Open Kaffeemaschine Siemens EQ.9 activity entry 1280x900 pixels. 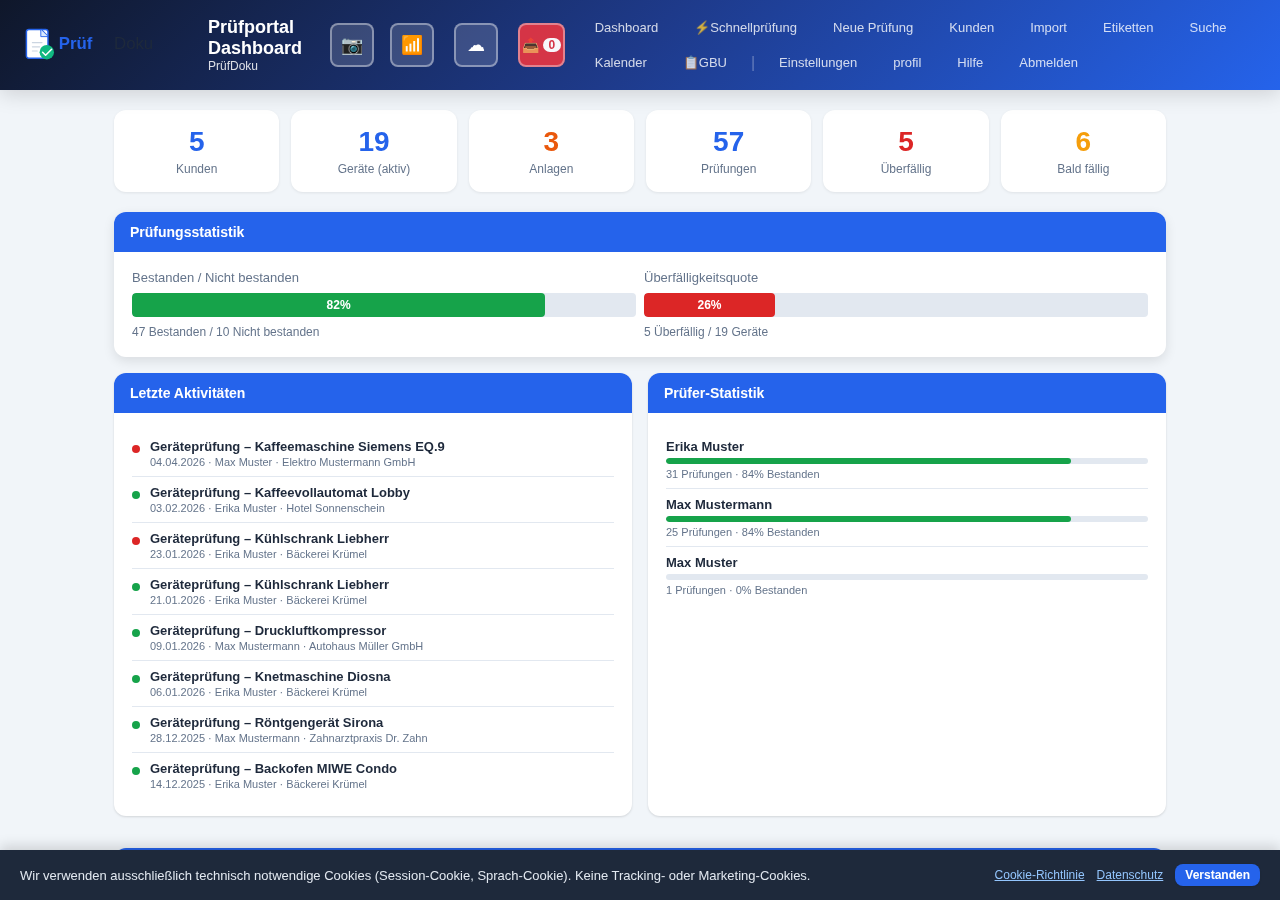pos(373,454)
